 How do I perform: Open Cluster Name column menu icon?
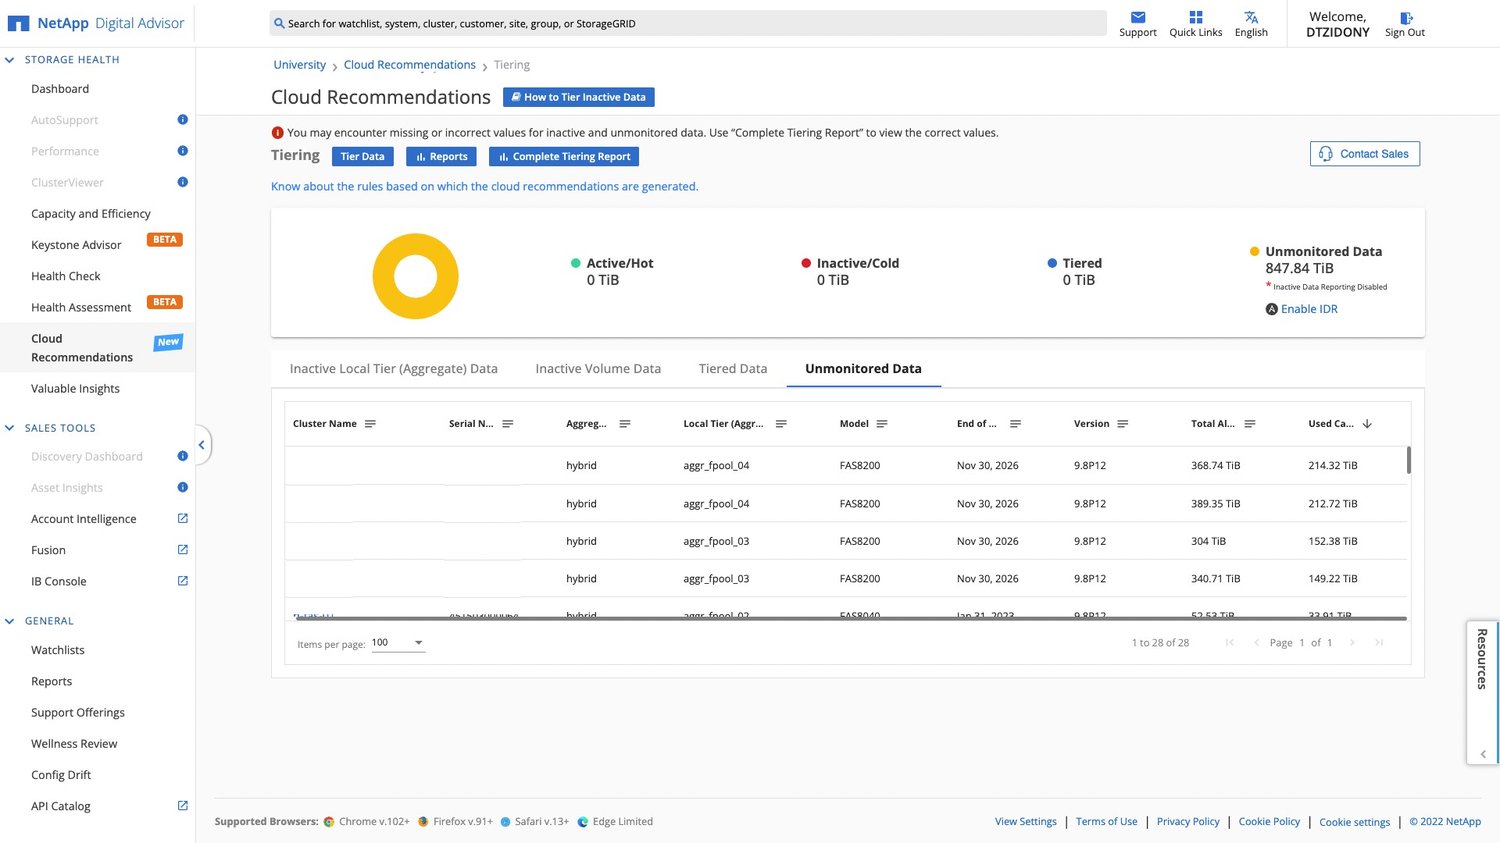click(370, 424)
